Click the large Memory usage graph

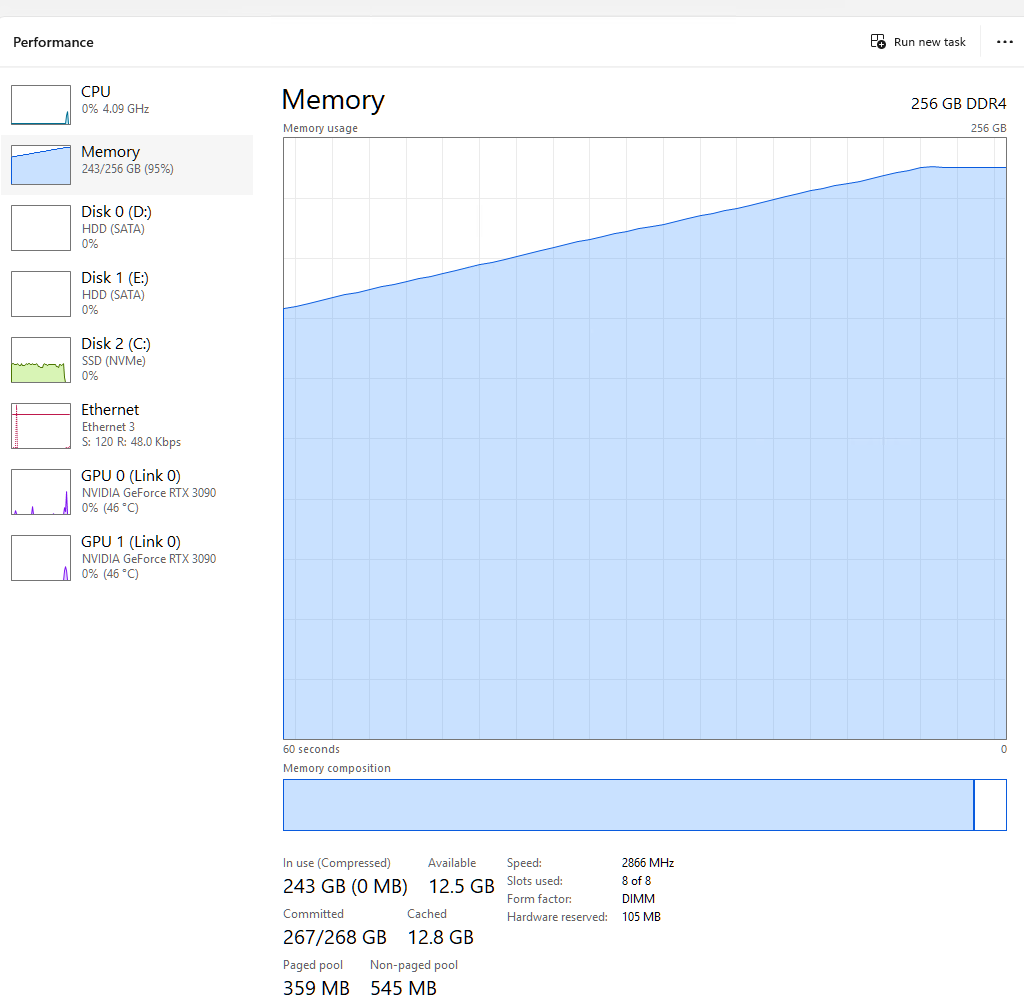(645, 438)
